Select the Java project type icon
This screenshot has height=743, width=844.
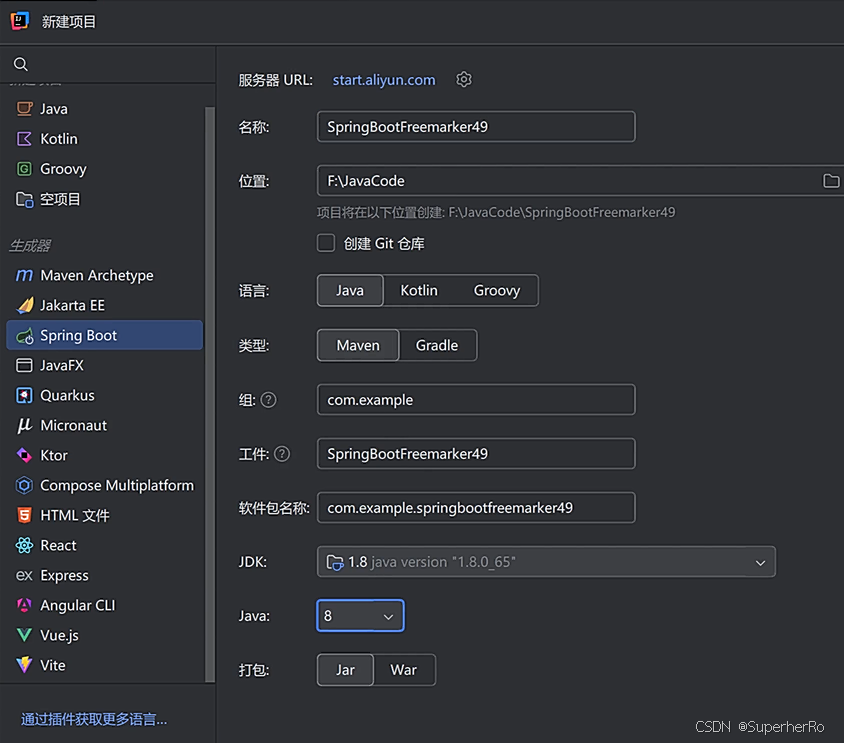coord(24,109)
